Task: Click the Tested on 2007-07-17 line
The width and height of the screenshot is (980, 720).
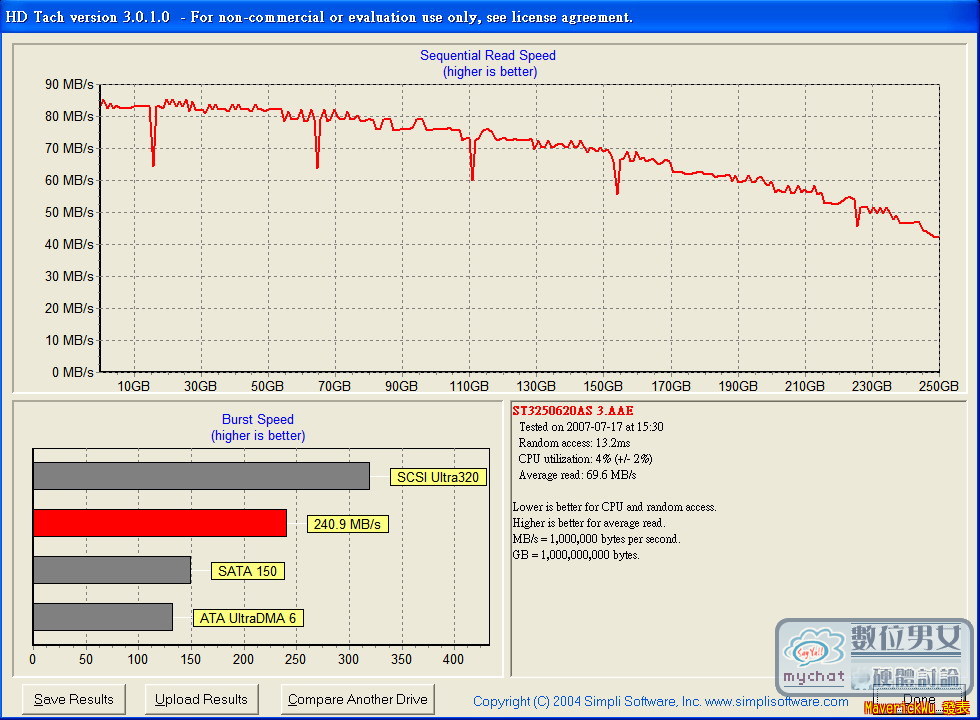Action: (591, 427)
